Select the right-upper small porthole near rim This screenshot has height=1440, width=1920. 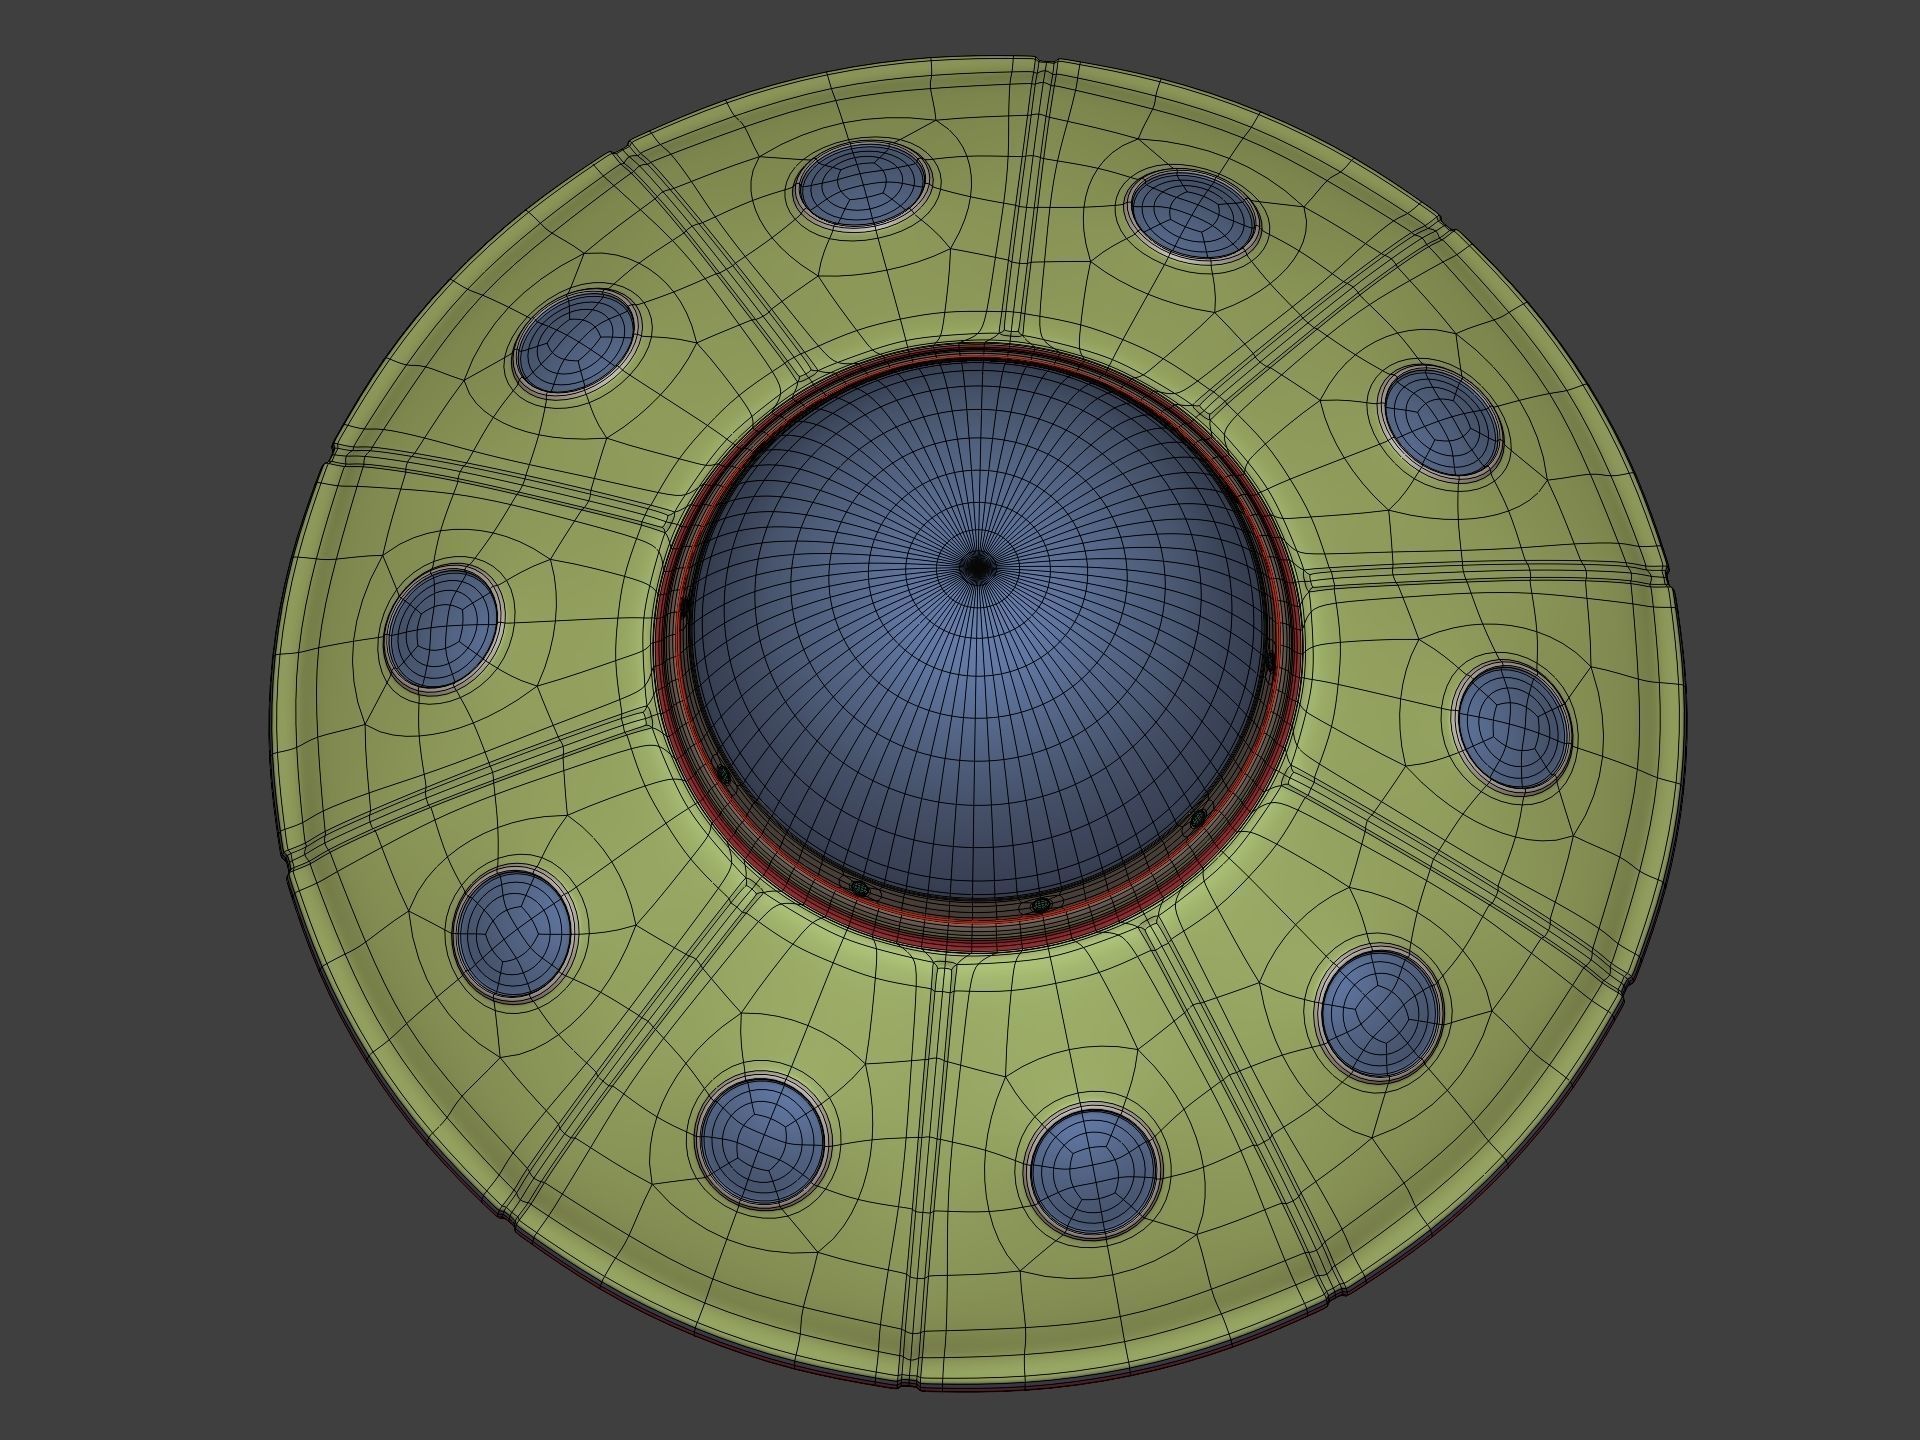pos(1442,422)
